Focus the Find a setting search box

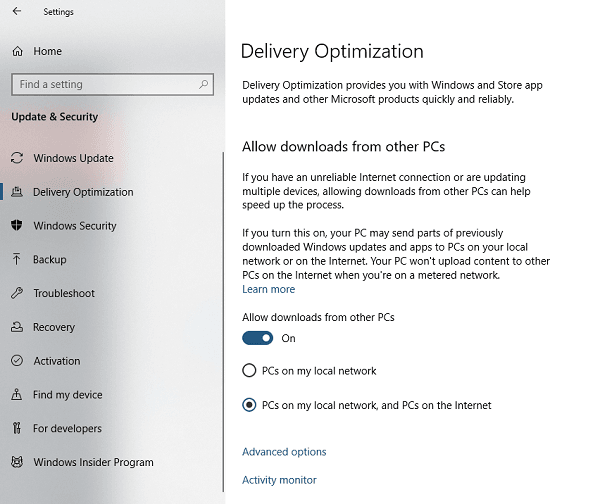(112, 84)
